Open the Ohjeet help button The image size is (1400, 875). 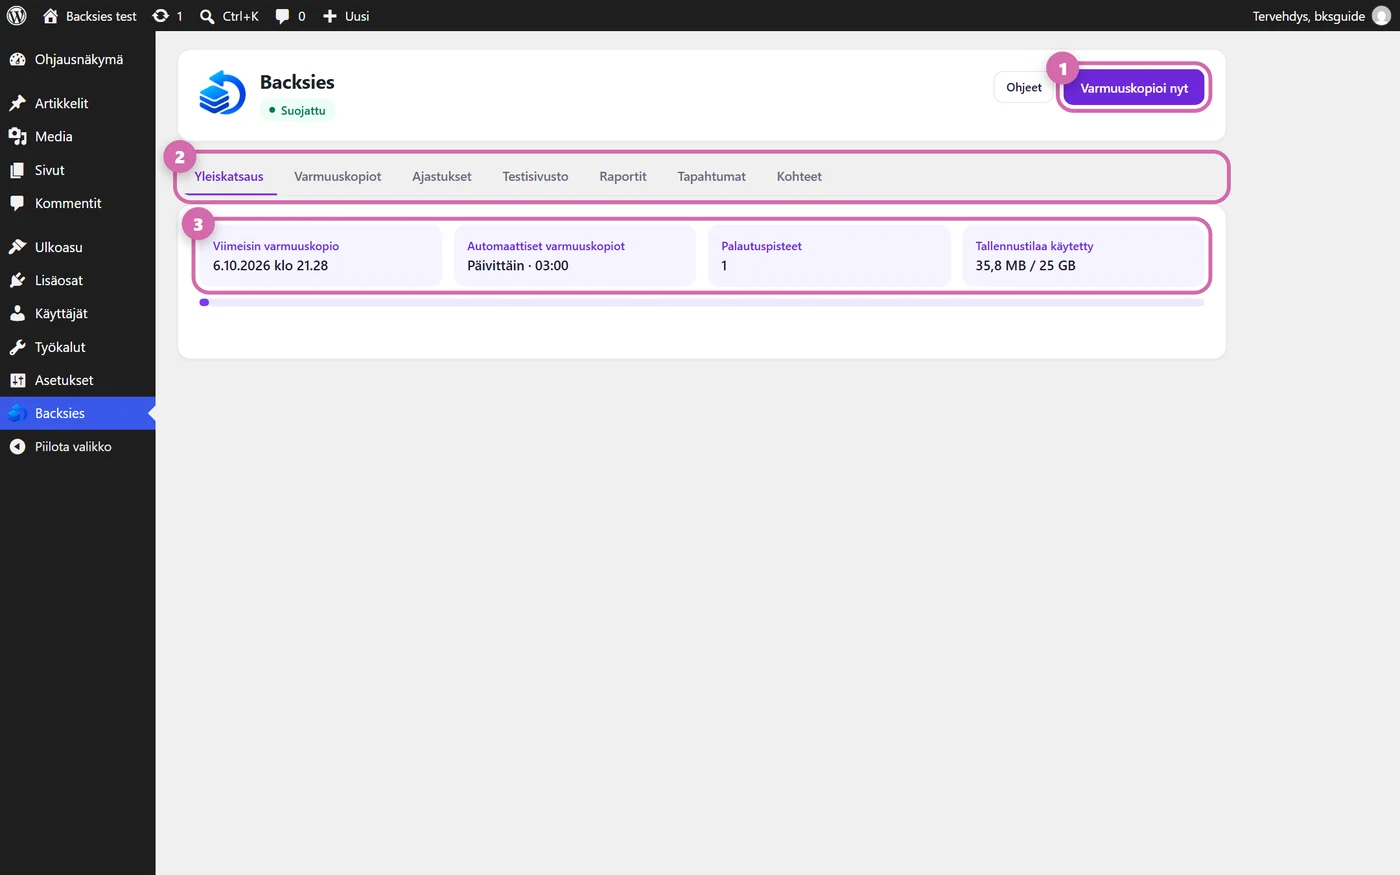1024,87
